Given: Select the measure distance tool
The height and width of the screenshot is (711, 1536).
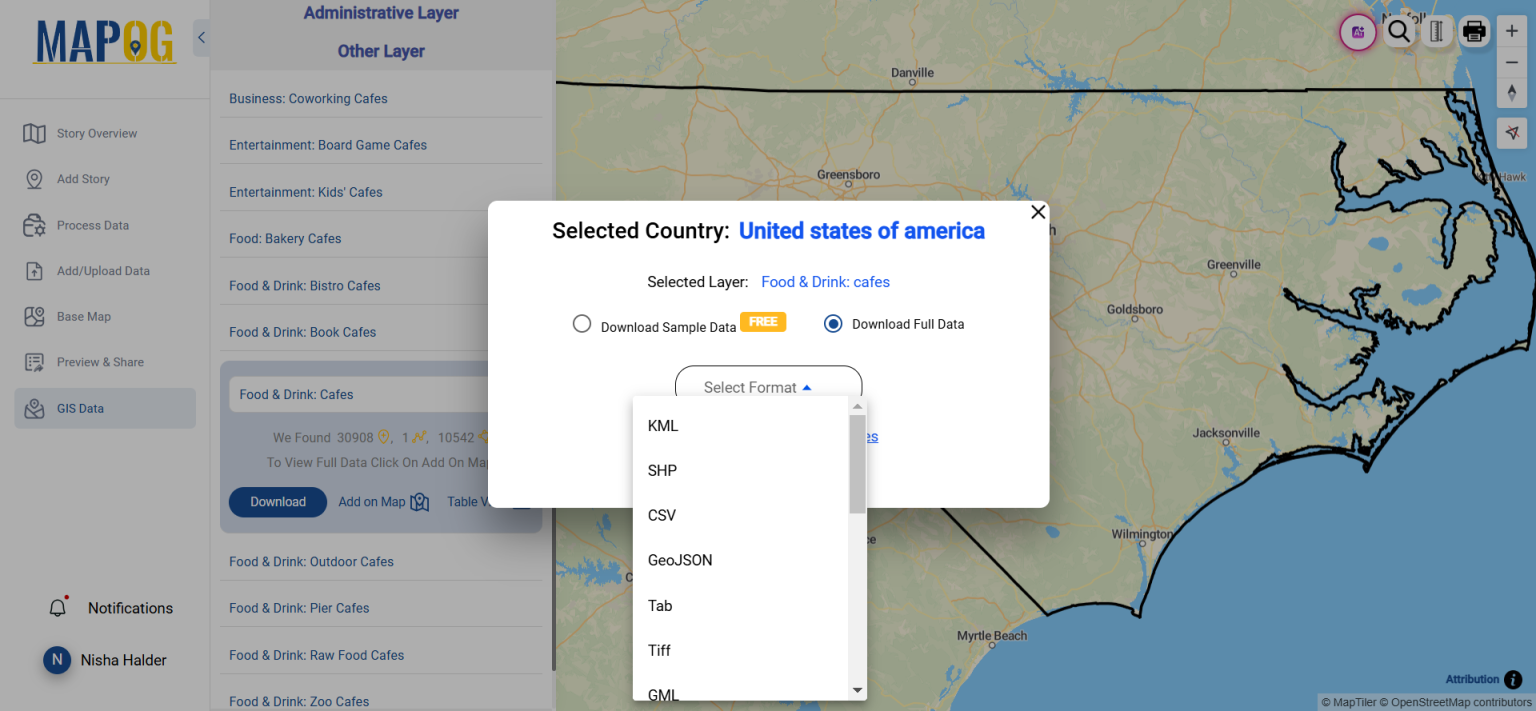Looking at the screenshot, I should (x=1437, y=31).
